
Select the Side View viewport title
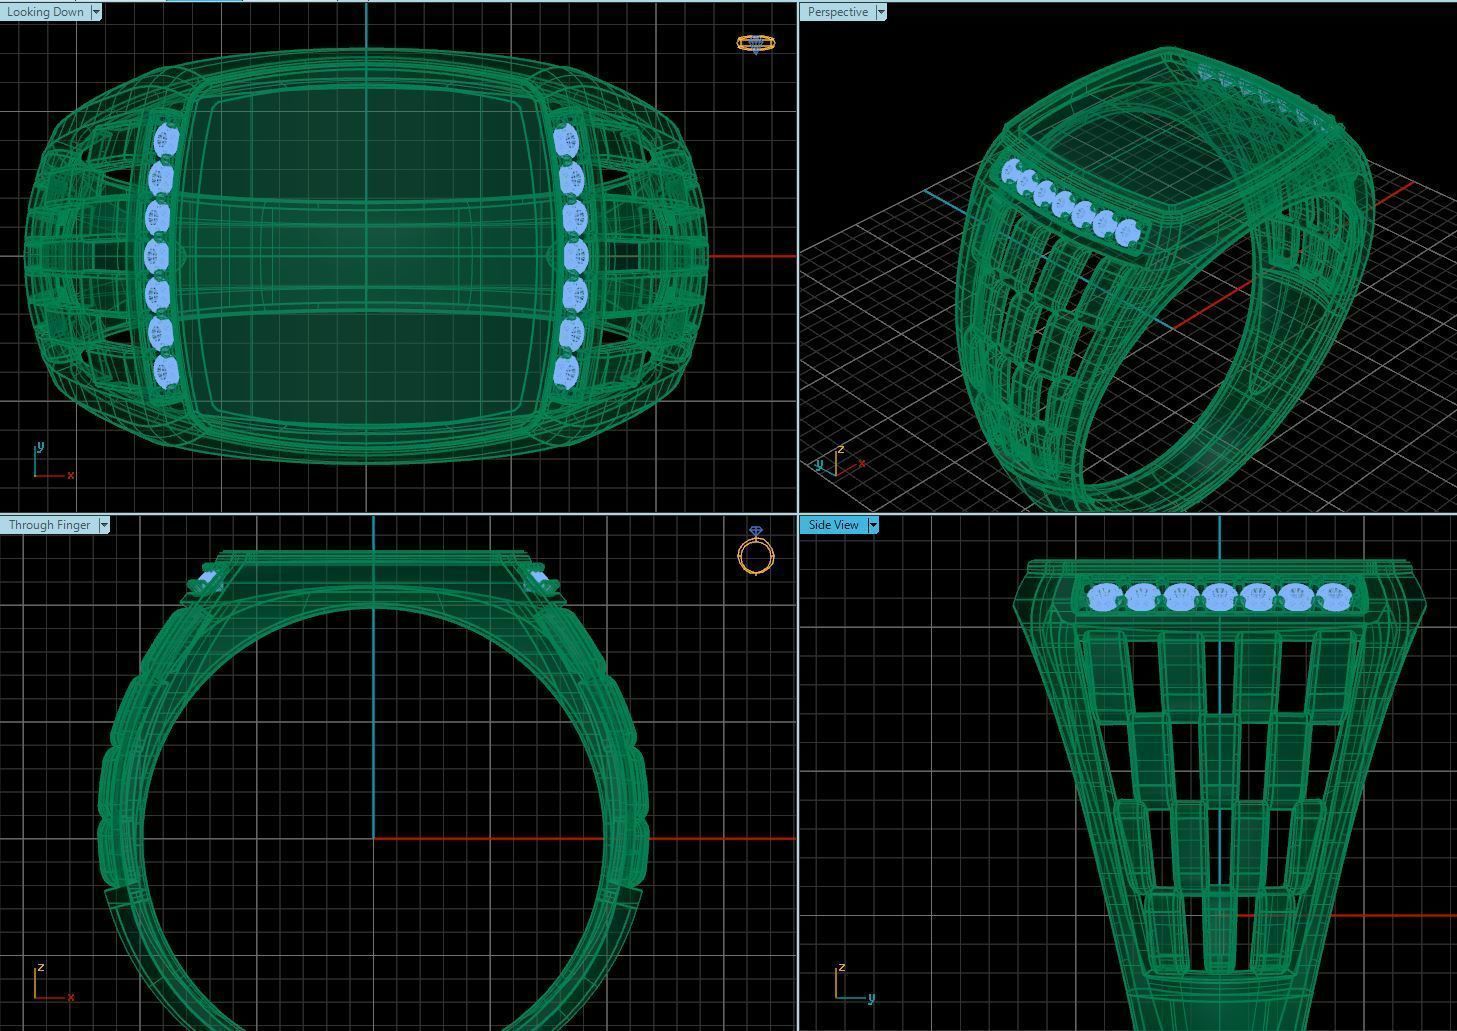[833, 525]
